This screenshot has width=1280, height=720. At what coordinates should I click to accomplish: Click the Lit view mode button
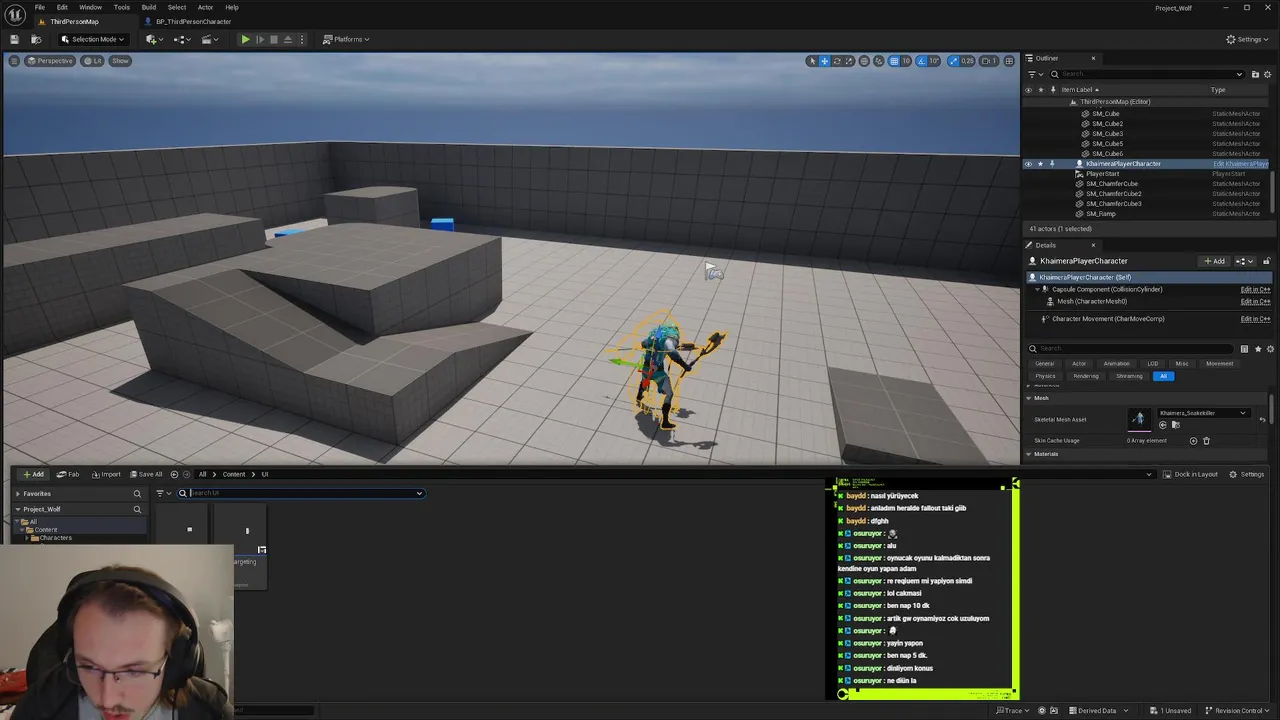(92, 61)
